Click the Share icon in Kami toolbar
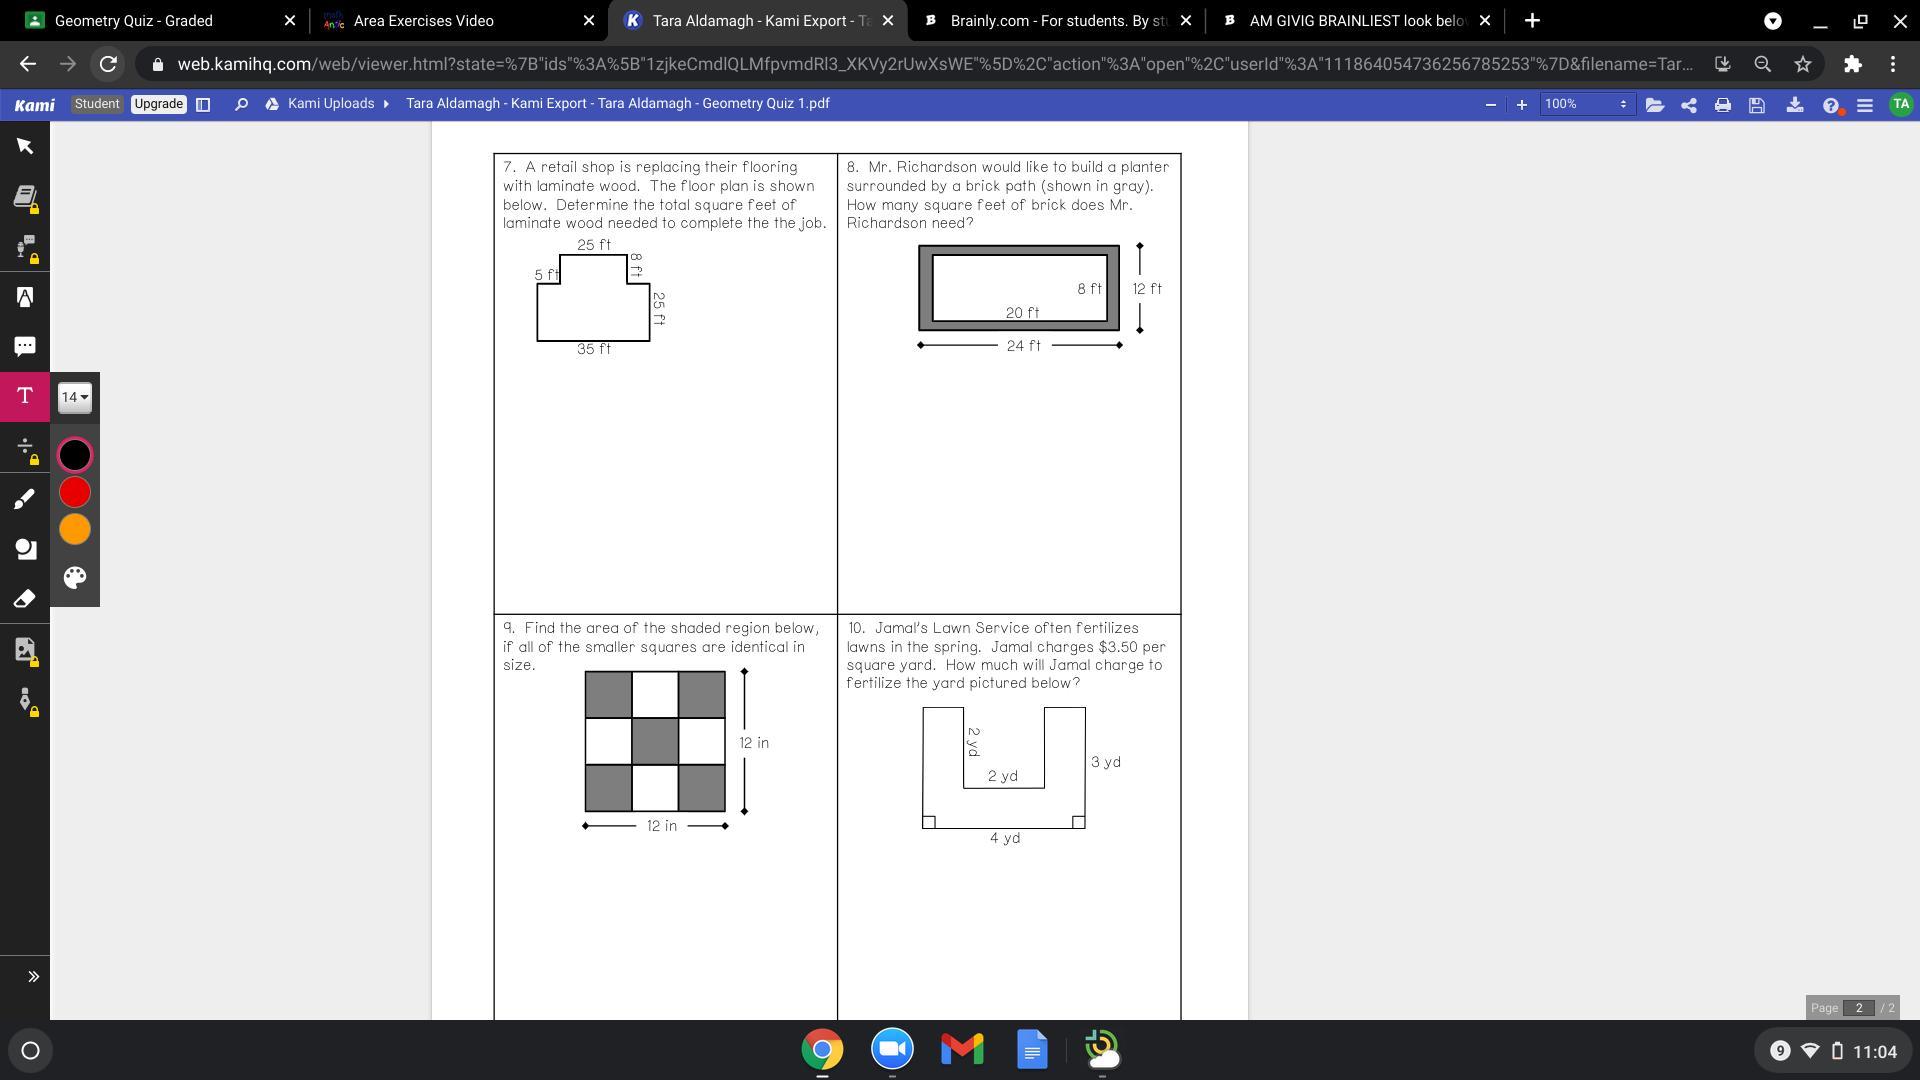Viewport: 1920px width, 1080px height. (1688, 104)
